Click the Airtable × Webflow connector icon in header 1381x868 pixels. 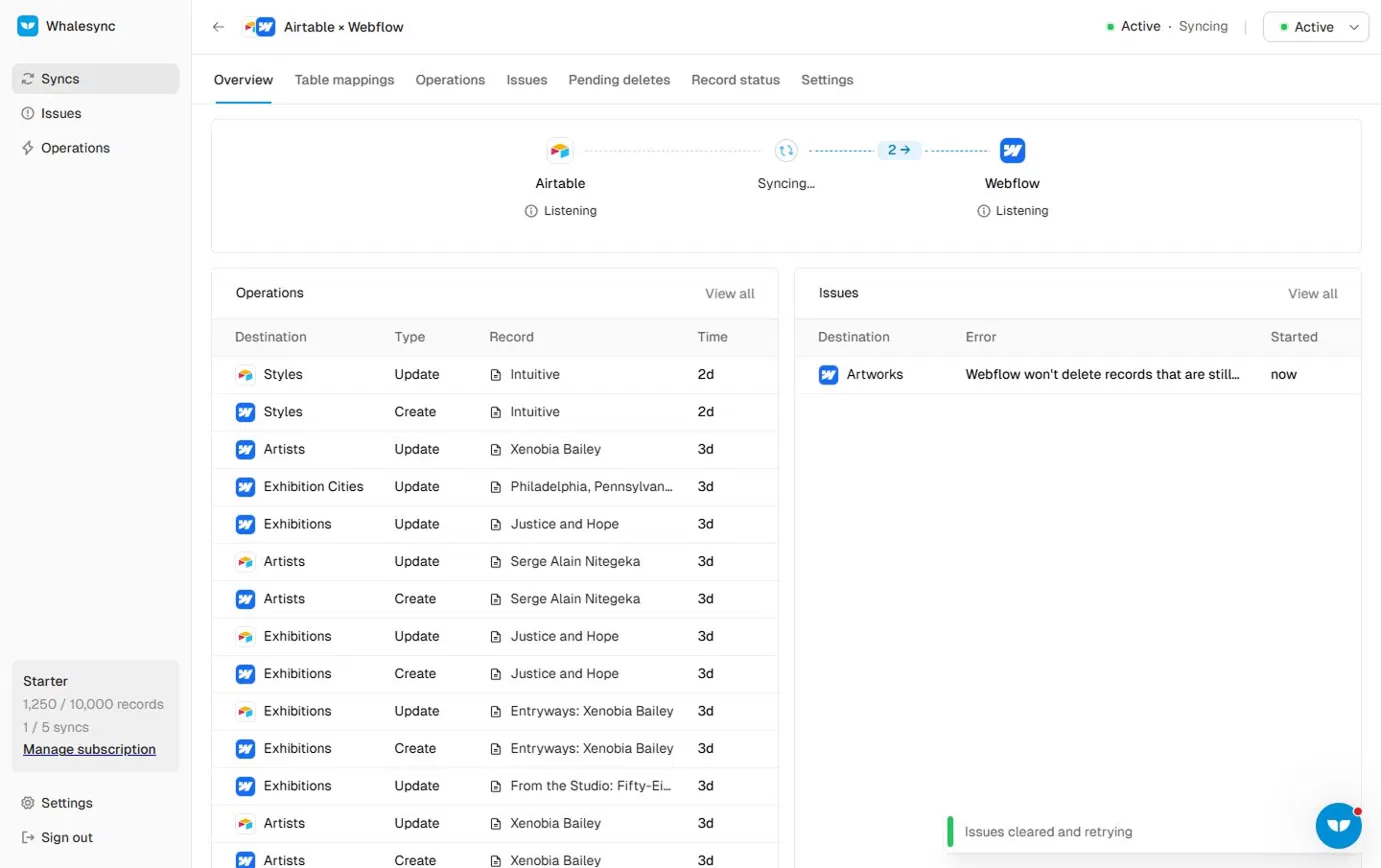[260, 27]
